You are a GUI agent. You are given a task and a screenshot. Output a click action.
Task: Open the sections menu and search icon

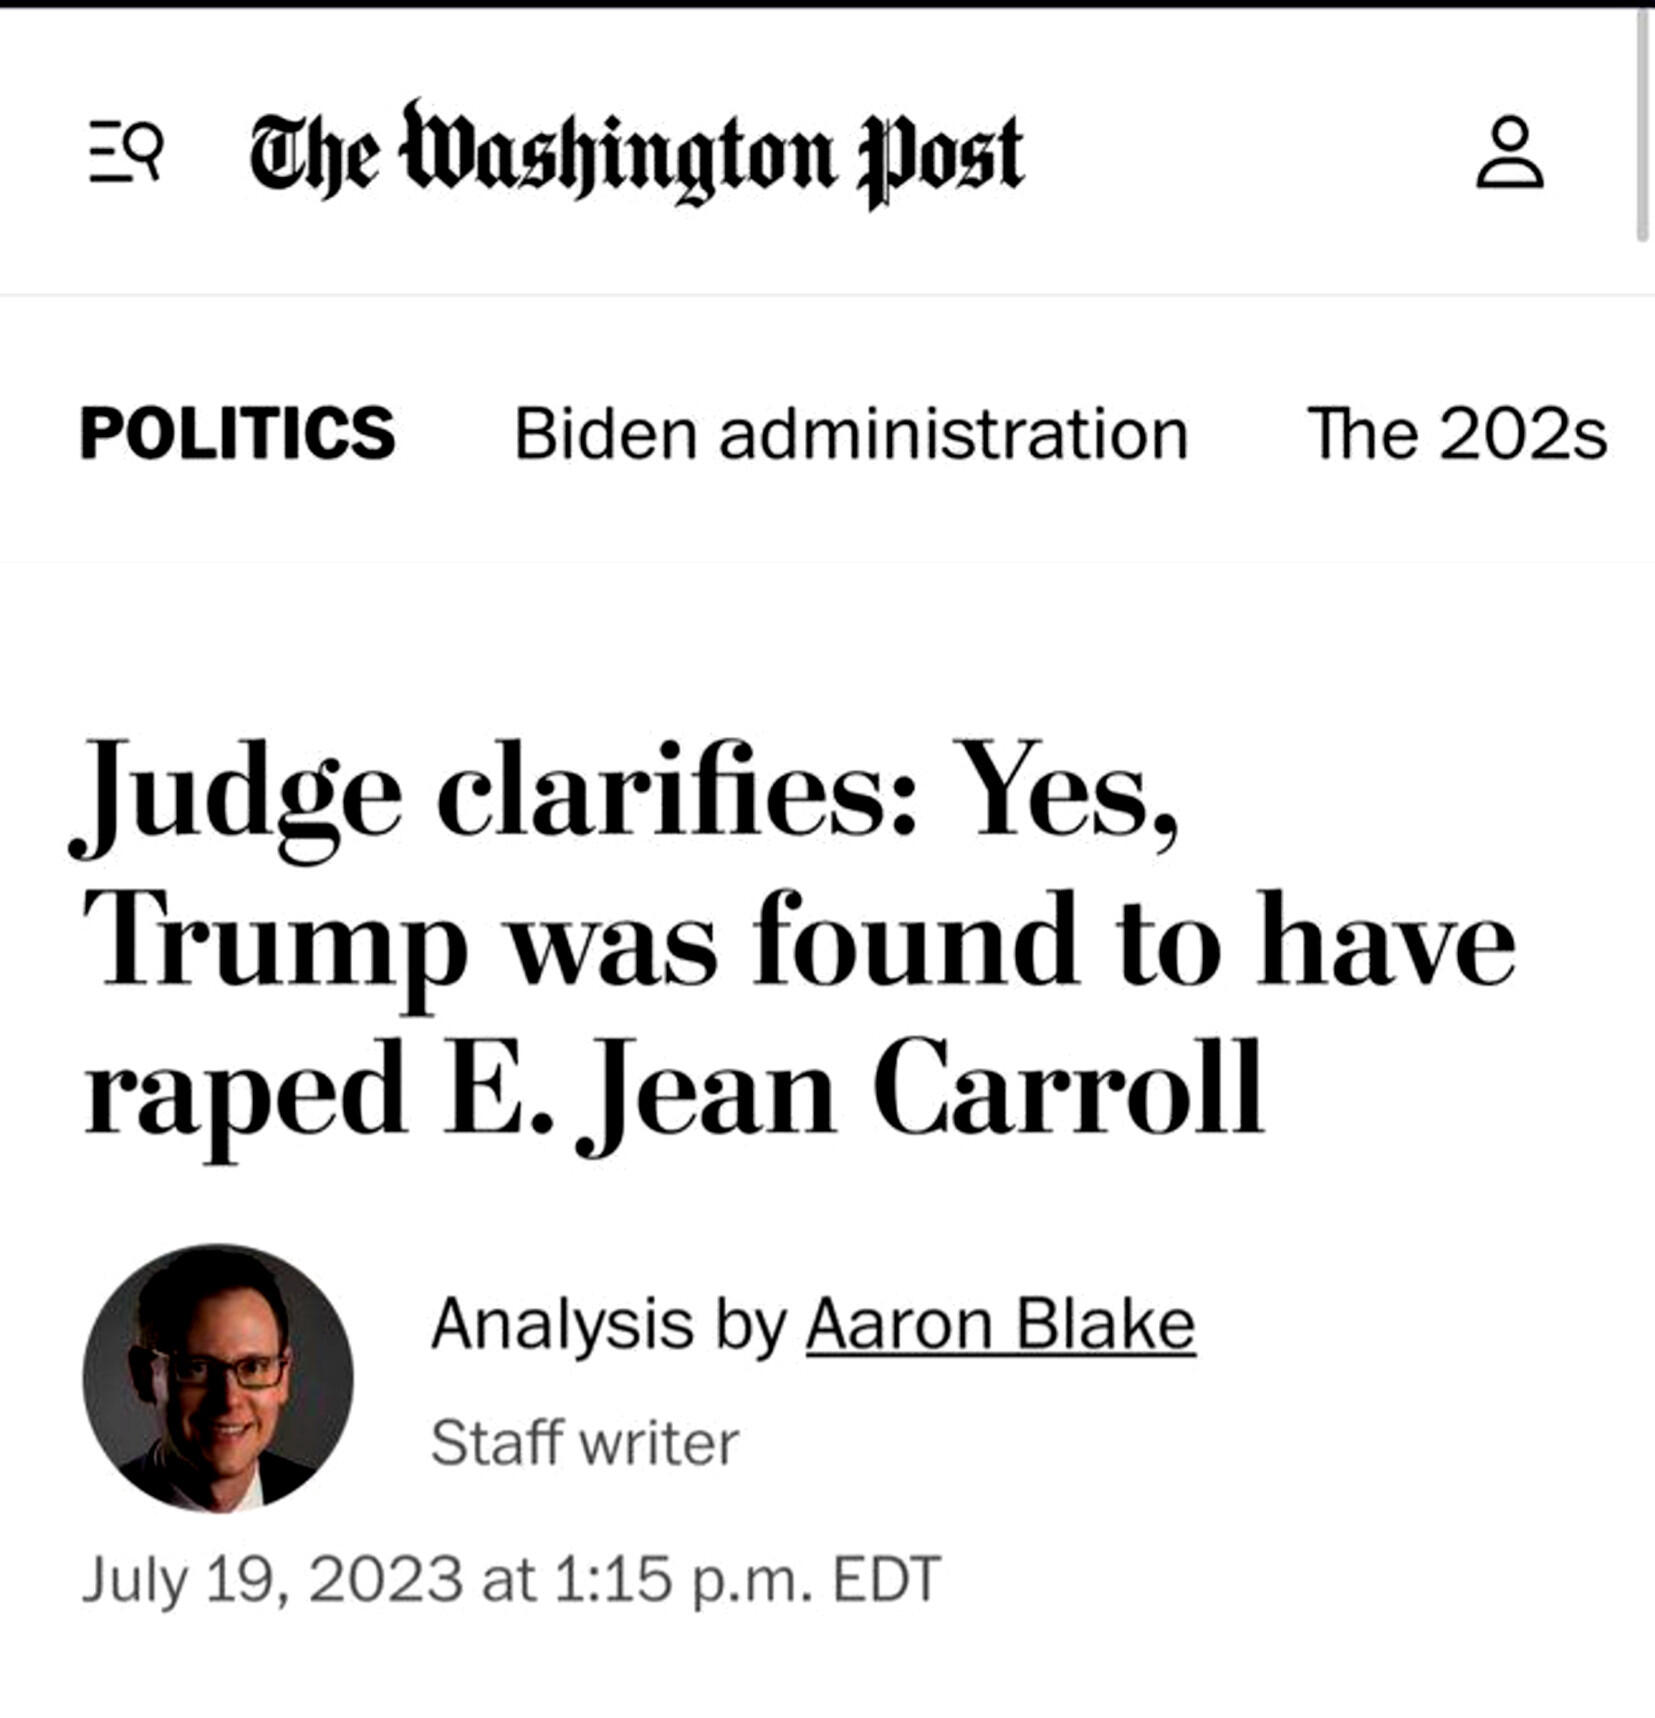pos(125,151)
